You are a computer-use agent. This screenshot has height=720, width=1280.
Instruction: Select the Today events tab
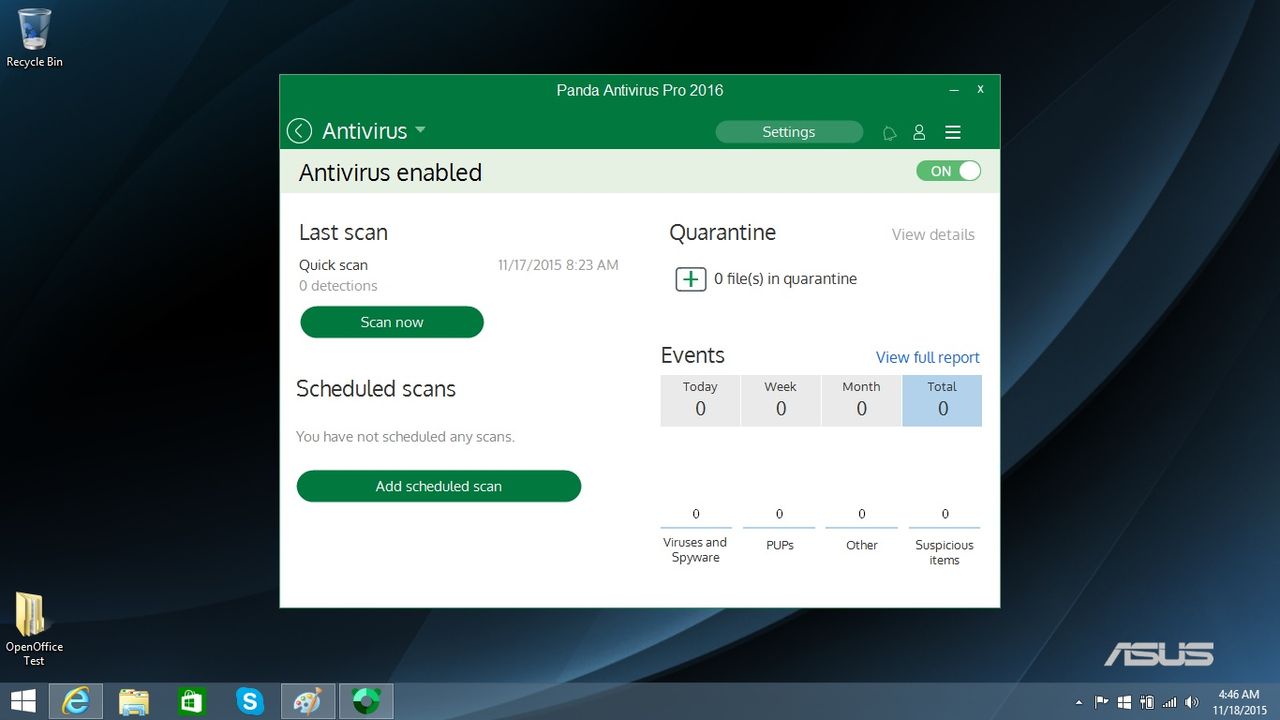700,400
